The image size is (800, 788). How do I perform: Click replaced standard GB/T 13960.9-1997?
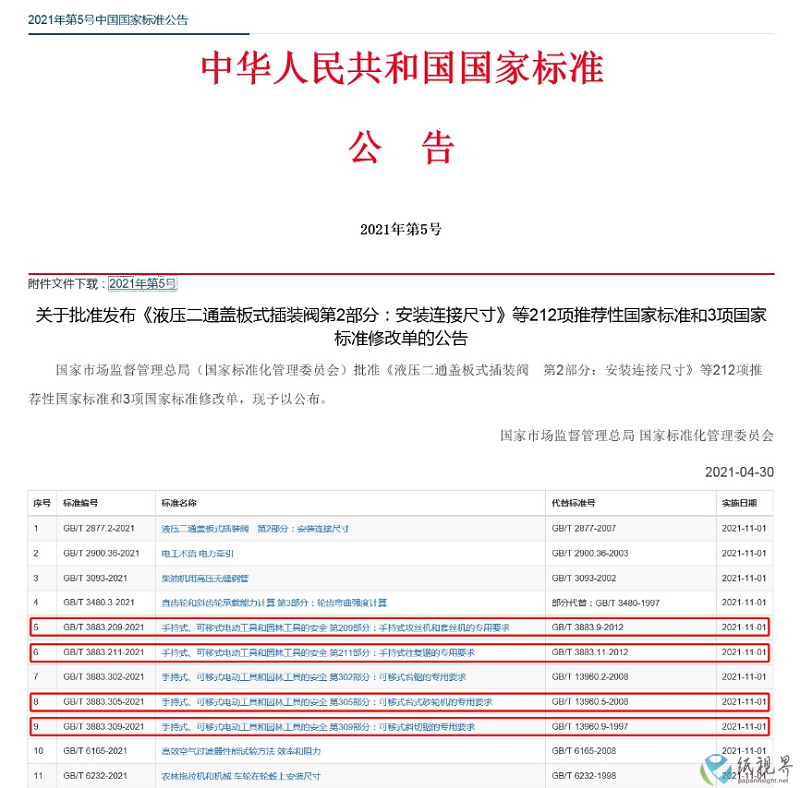pyautogui.click(x=590, y=726)
